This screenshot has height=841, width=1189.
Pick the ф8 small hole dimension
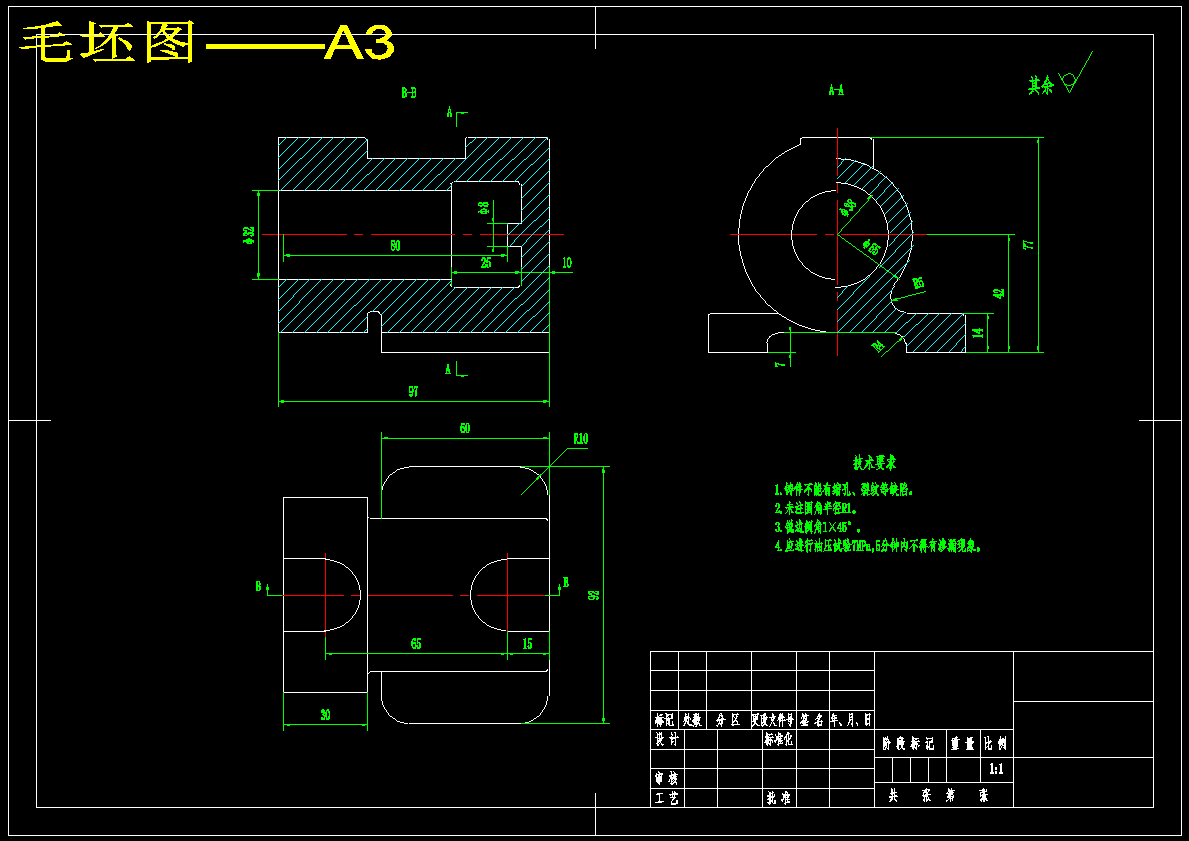[x=483, y=209]
